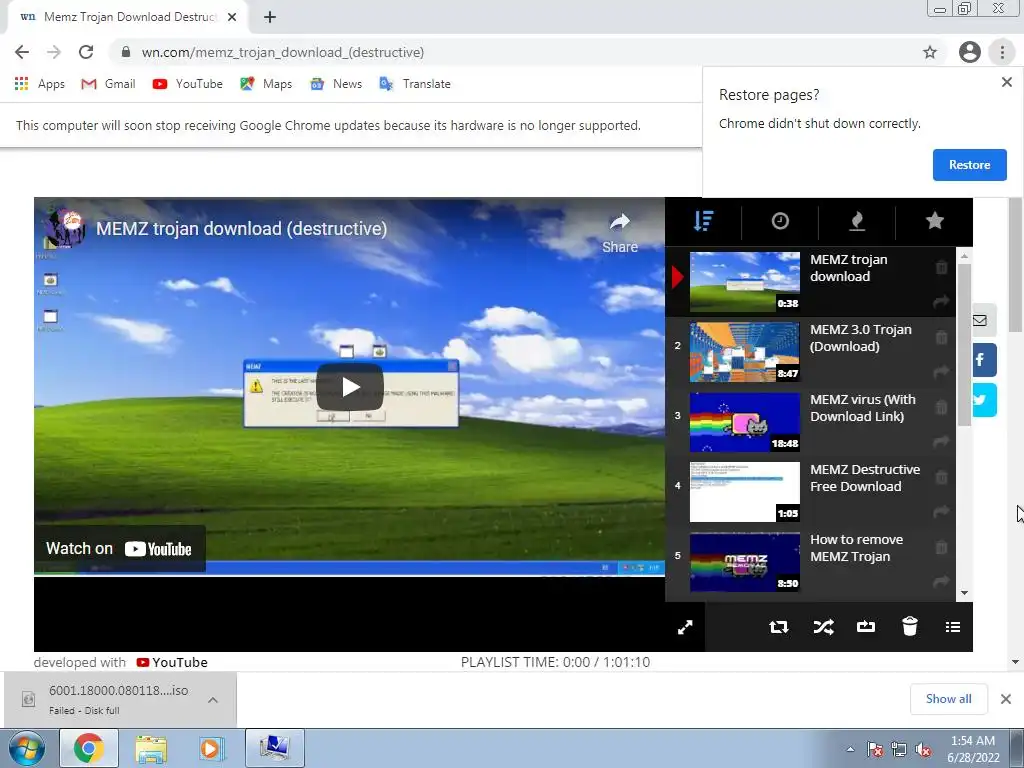
Task: Open MEMZ trojan download thumbnail
Action: pyautogui.click(x=744, y=281)
